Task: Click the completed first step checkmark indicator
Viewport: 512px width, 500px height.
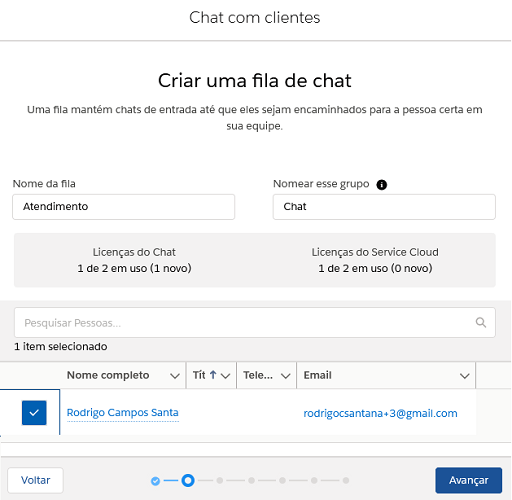Action: pos(155,481)
